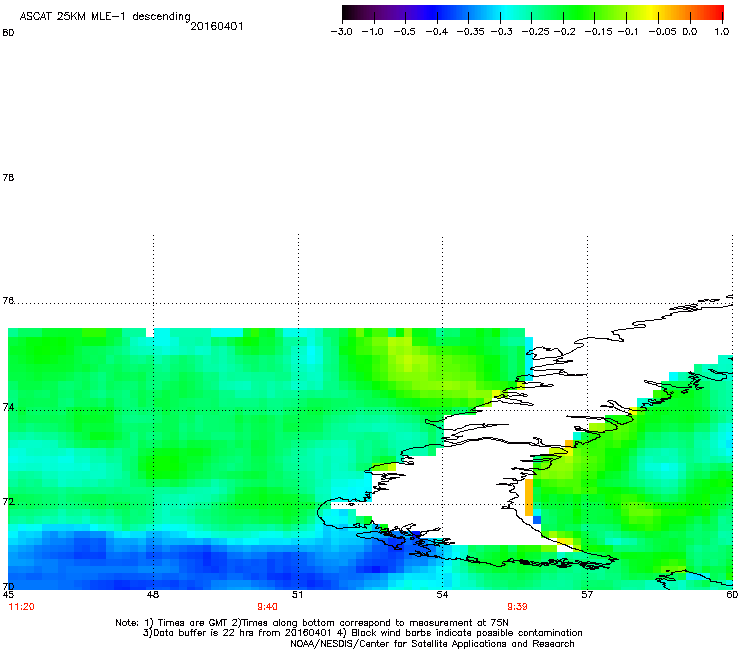740x650 pixels.
Task: Click the title text "ASCAT 25KM MLE-1 descending"
Action: click(105, 17)
